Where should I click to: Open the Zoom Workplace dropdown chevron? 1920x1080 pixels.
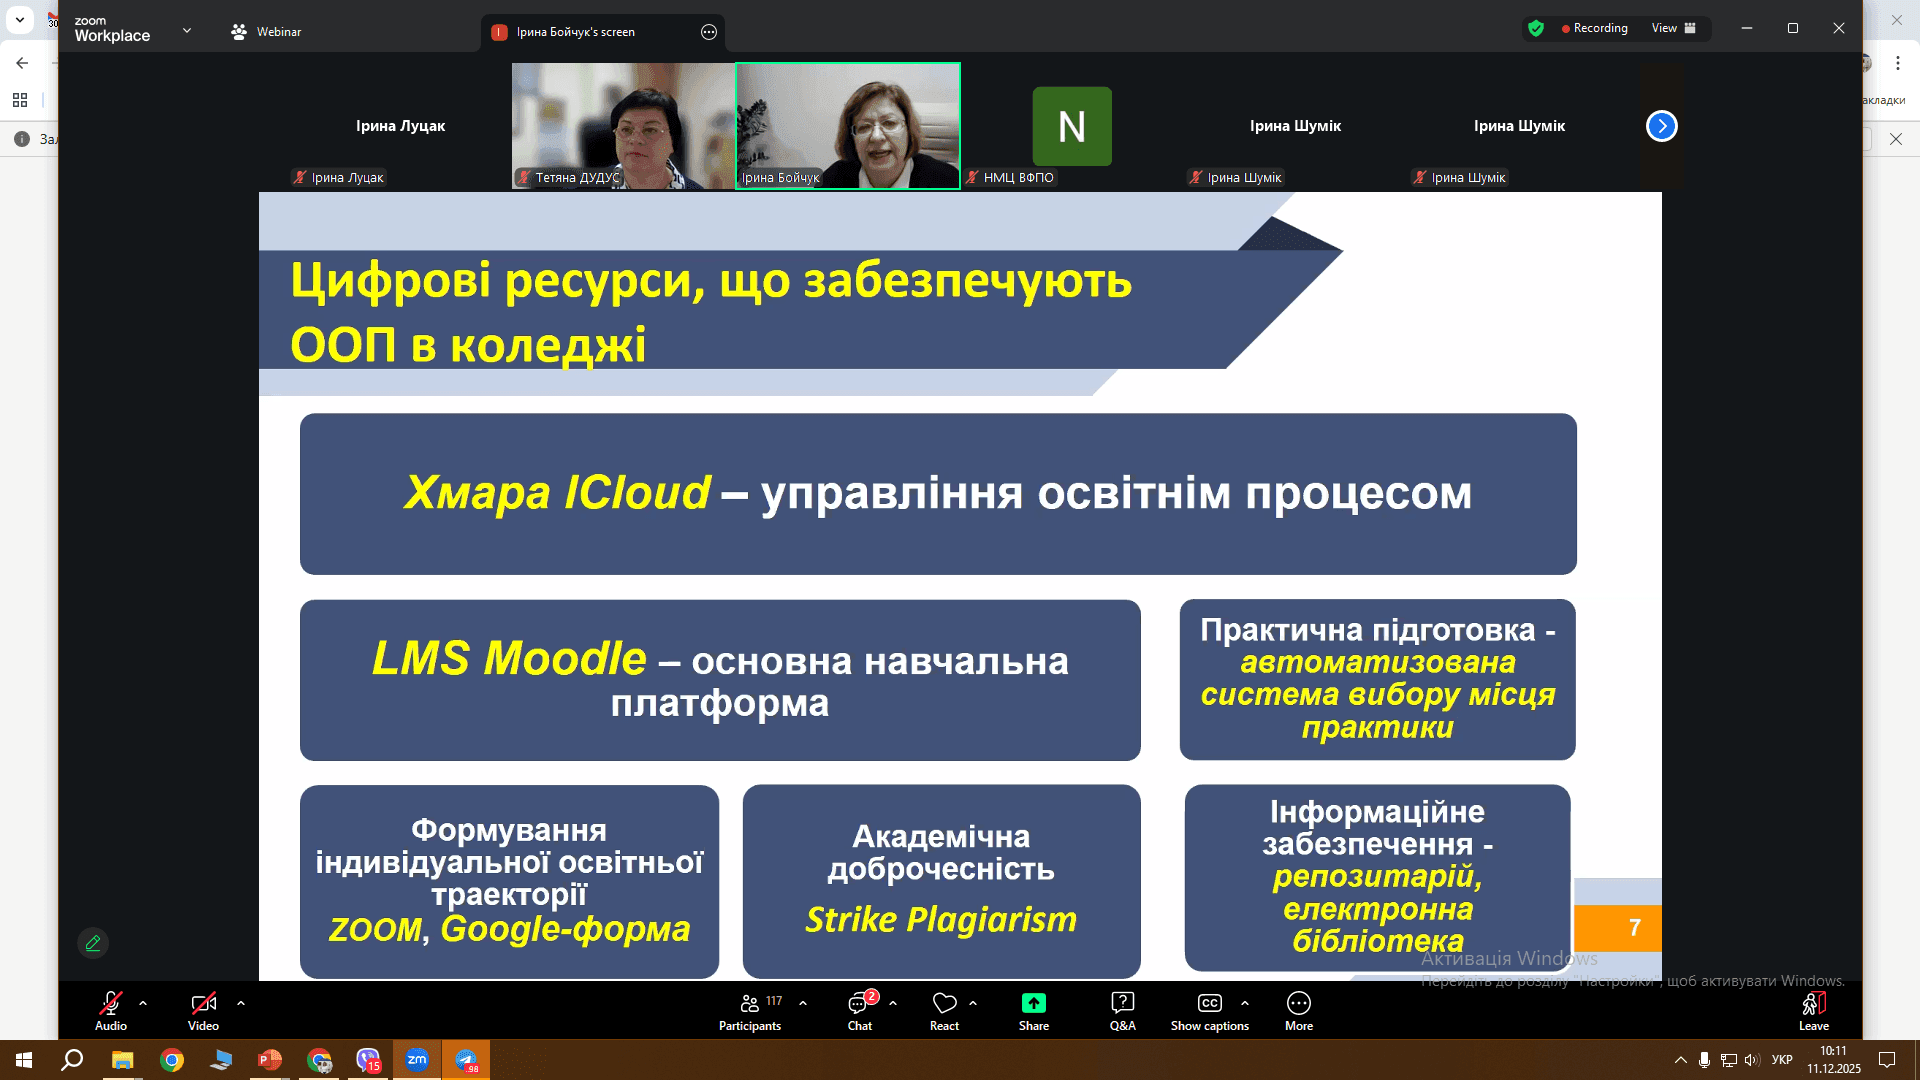pos(187,30)
